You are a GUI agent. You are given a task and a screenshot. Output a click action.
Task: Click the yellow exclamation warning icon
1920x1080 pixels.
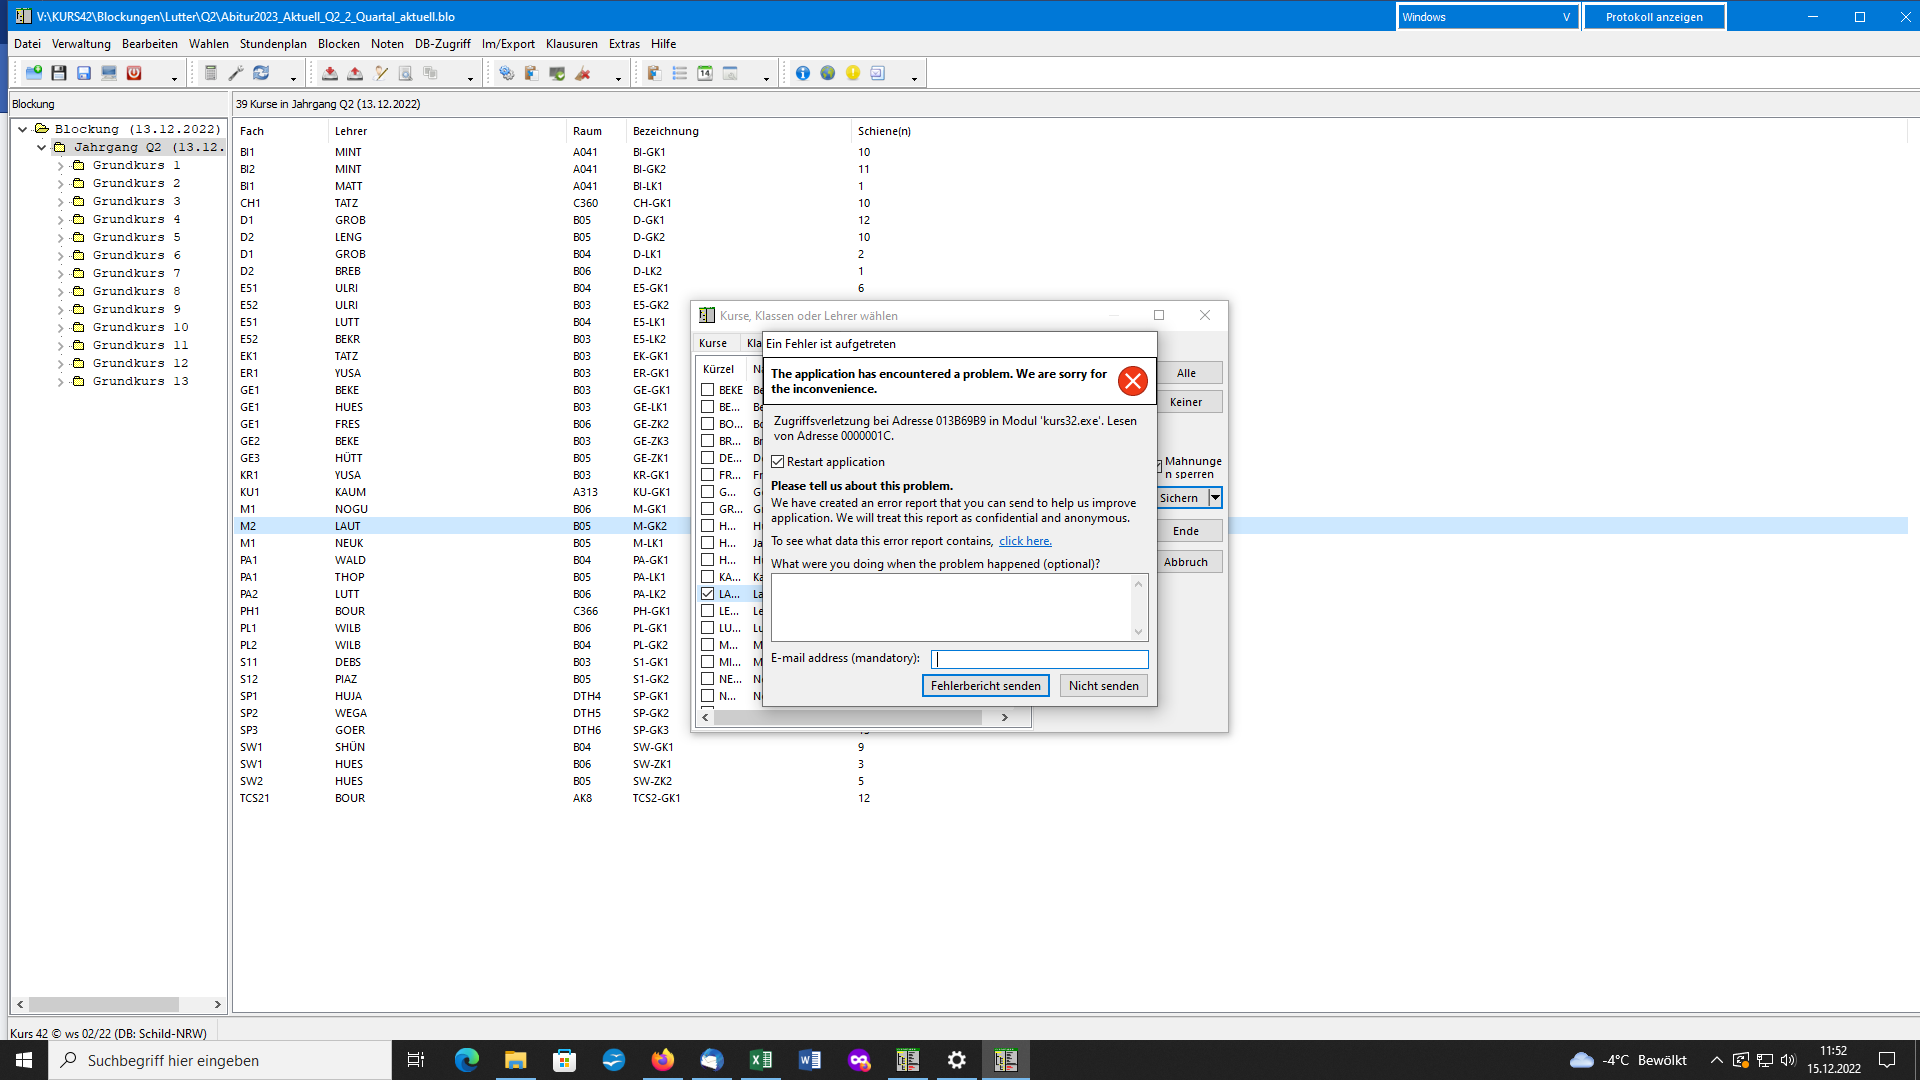(853, 73)
